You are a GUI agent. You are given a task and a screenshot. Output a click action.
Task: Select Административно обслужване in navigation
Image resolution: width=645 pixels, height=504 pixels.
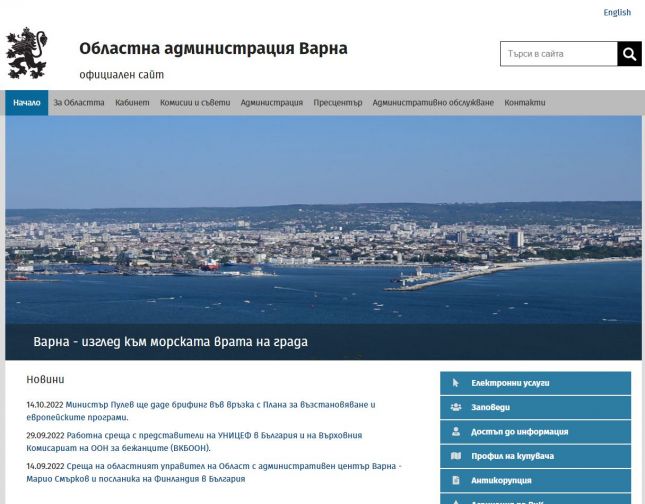point(433,103)
